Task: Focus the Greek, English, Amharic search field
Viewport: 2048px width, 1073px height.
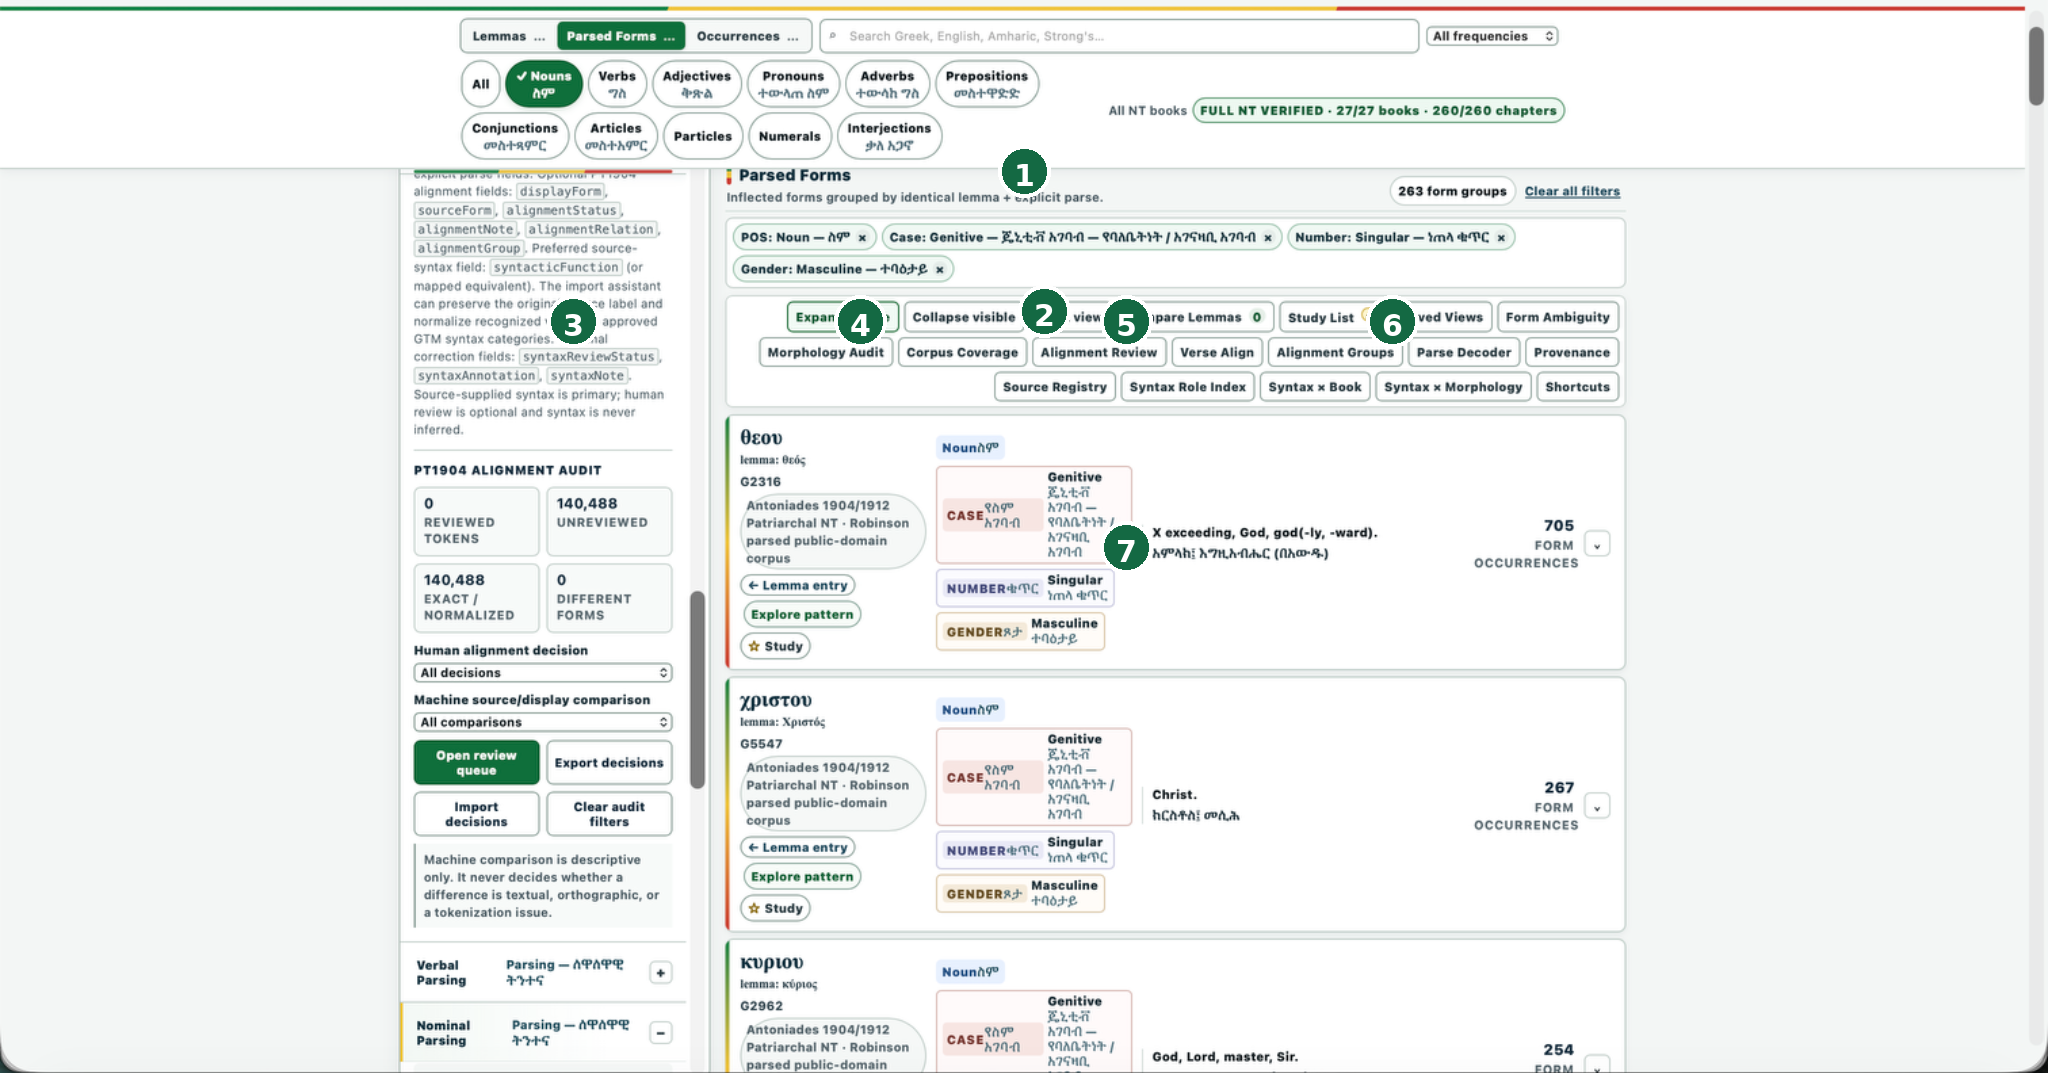Action: tap(1118, 36)
